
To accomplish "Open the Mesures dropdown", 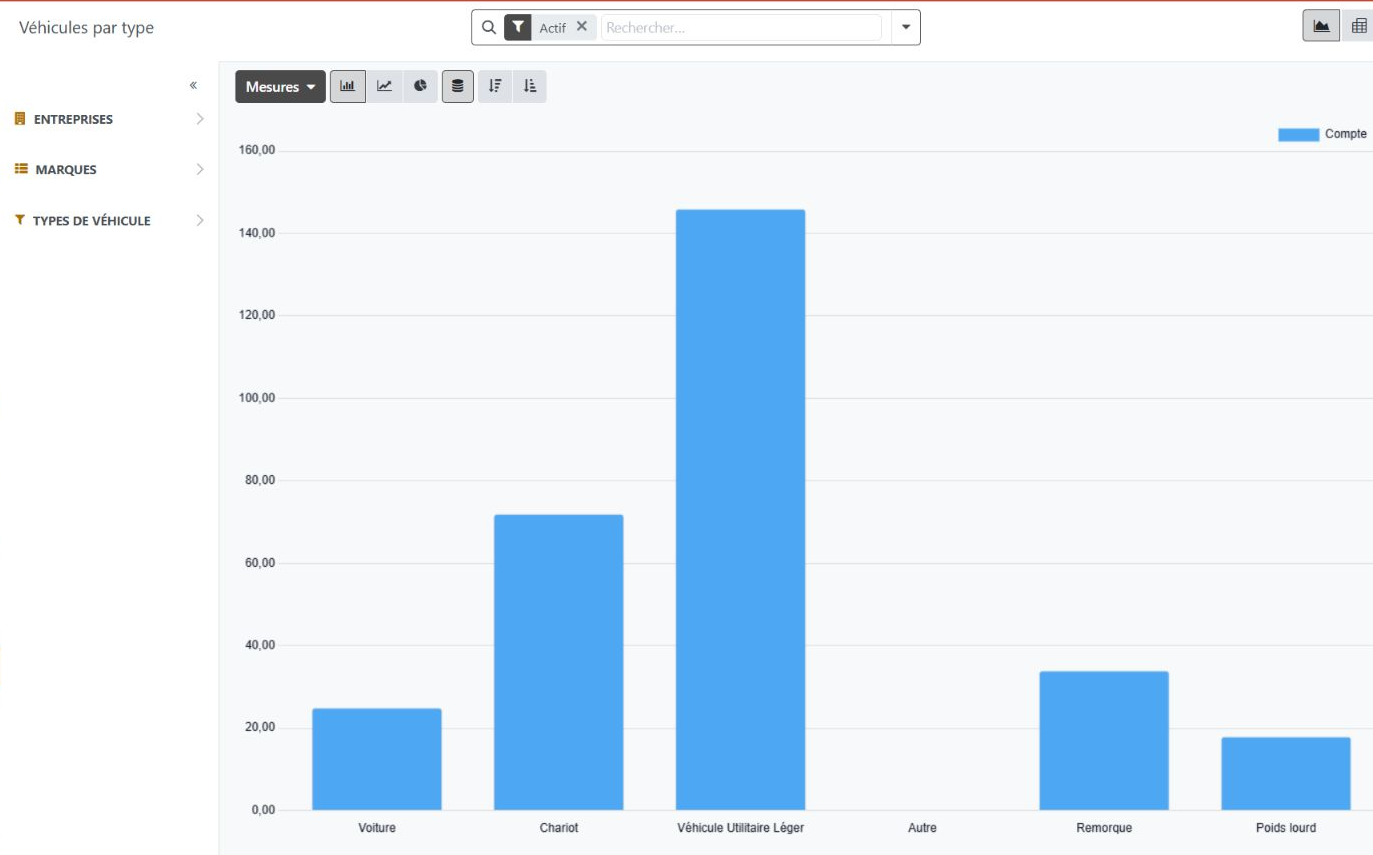I will 281,87.
